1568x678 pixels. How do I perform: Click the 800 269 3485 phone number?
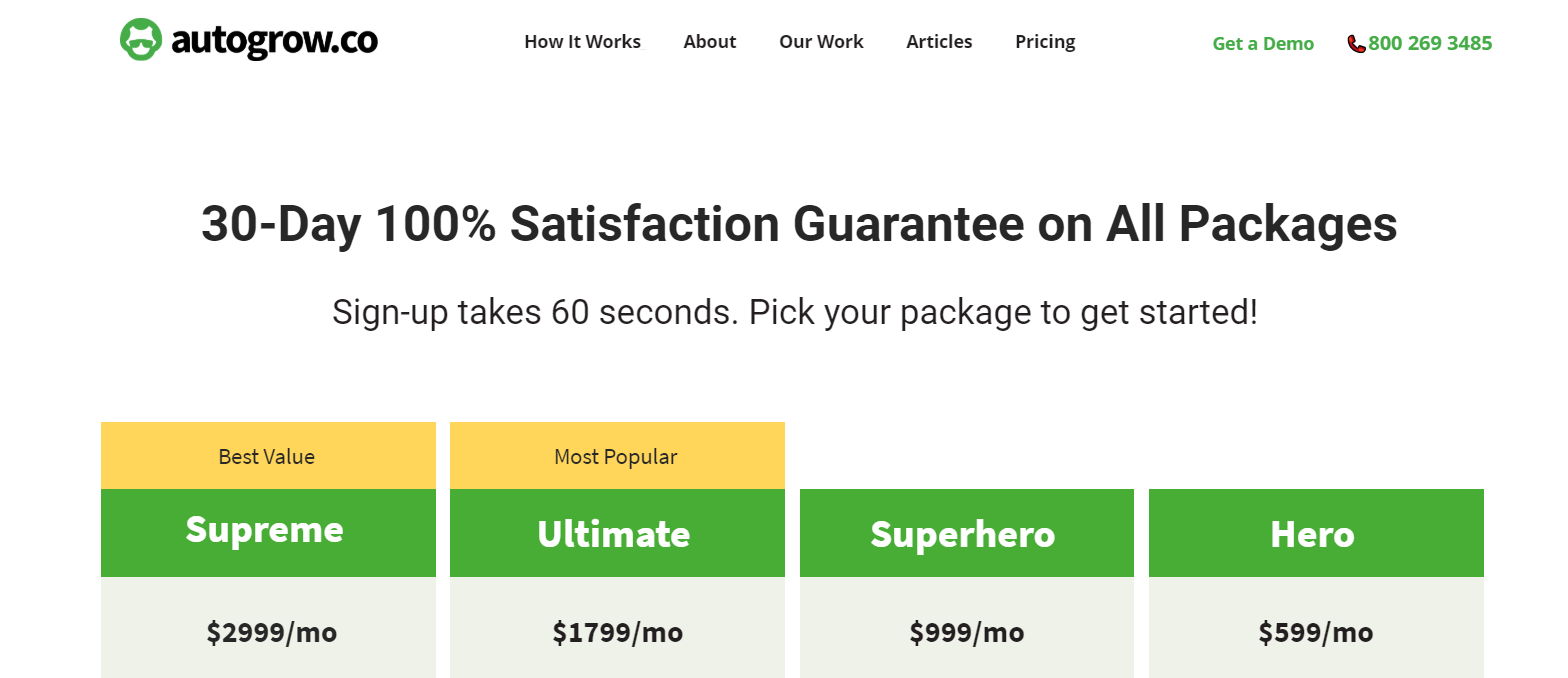pos(1430,43)
